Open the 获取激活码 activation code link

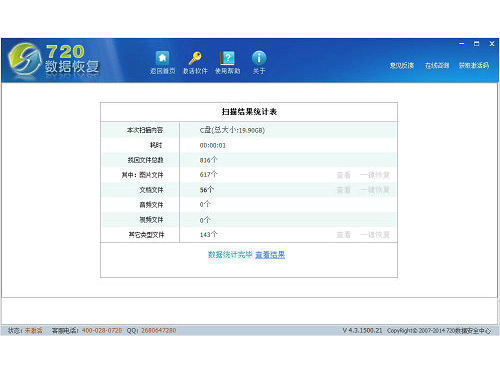coord(474,65)
